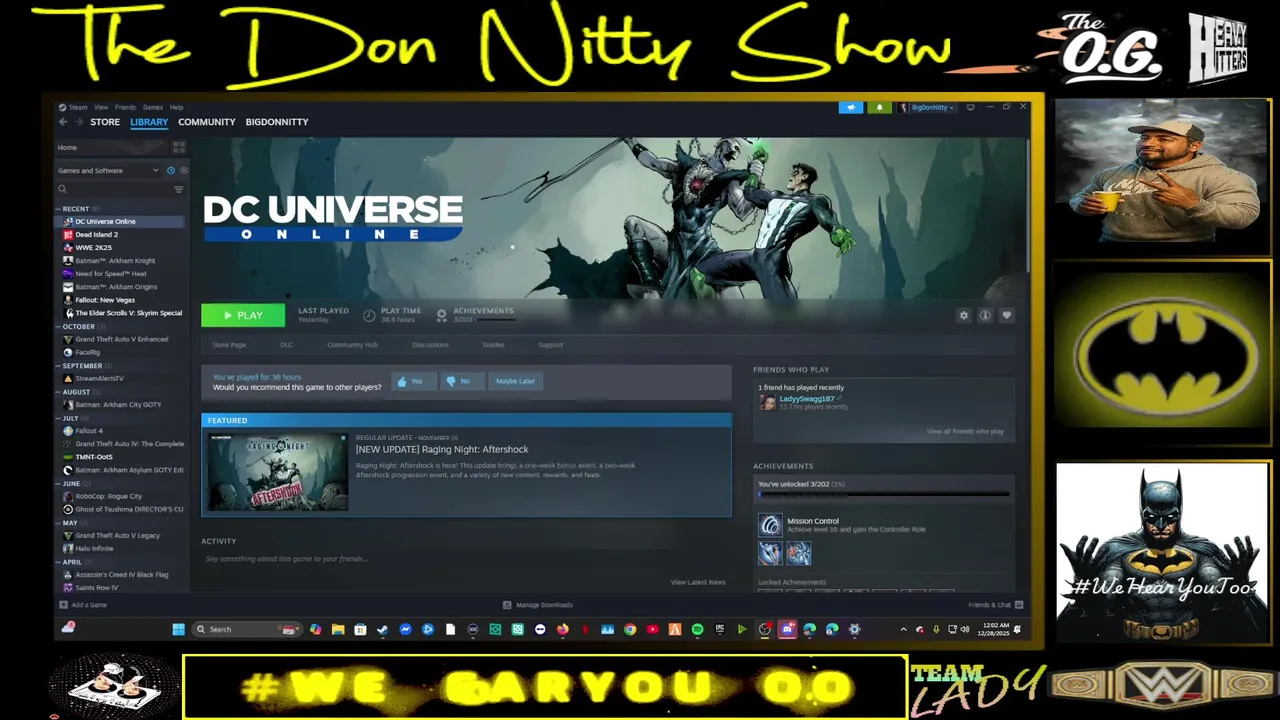This screenshot has width=1280, height=720.
Task: Go back with the Steam back arrow
Action: pos(62,122)
